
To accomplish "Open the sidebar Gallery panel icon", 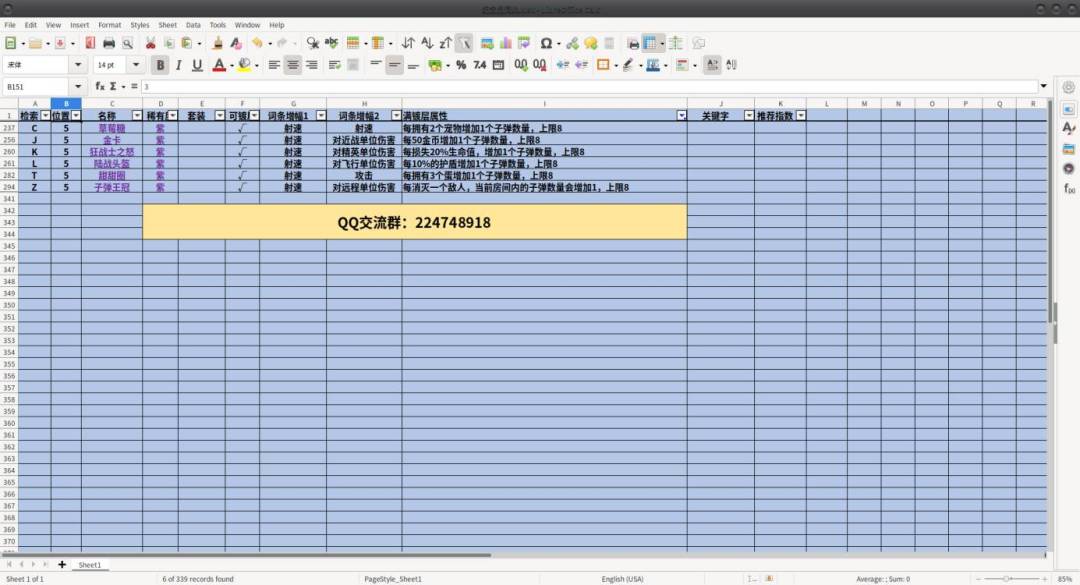I will (x=1068, y=149).
